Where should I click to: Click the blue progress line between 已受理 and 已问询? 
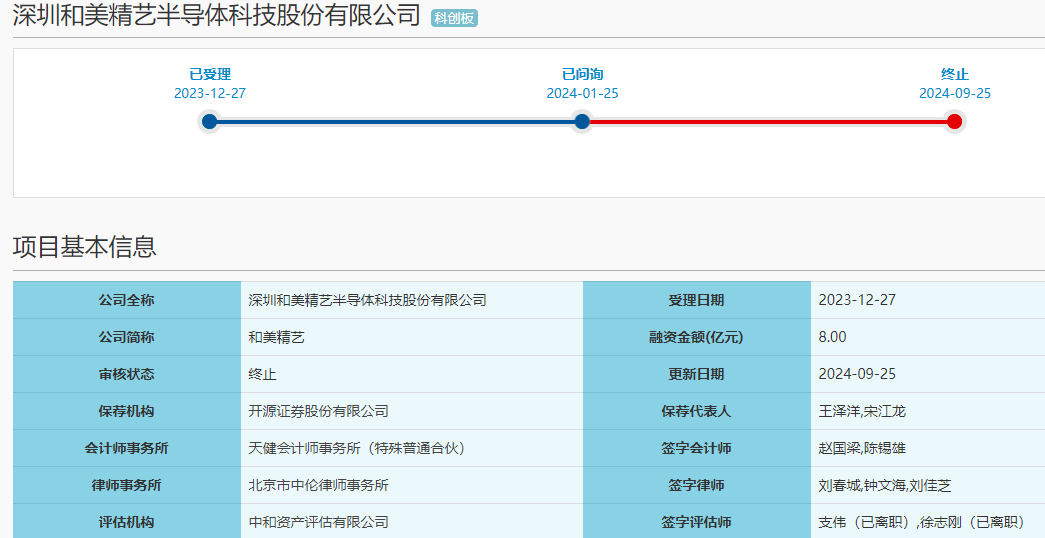tap(396, 121)
